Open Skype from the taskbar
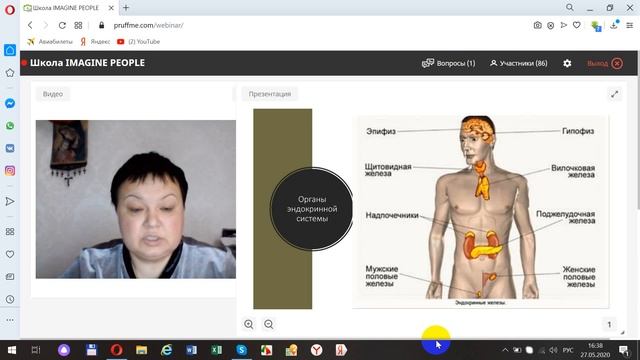Screen dimensions: 640x360 (241, 350)
